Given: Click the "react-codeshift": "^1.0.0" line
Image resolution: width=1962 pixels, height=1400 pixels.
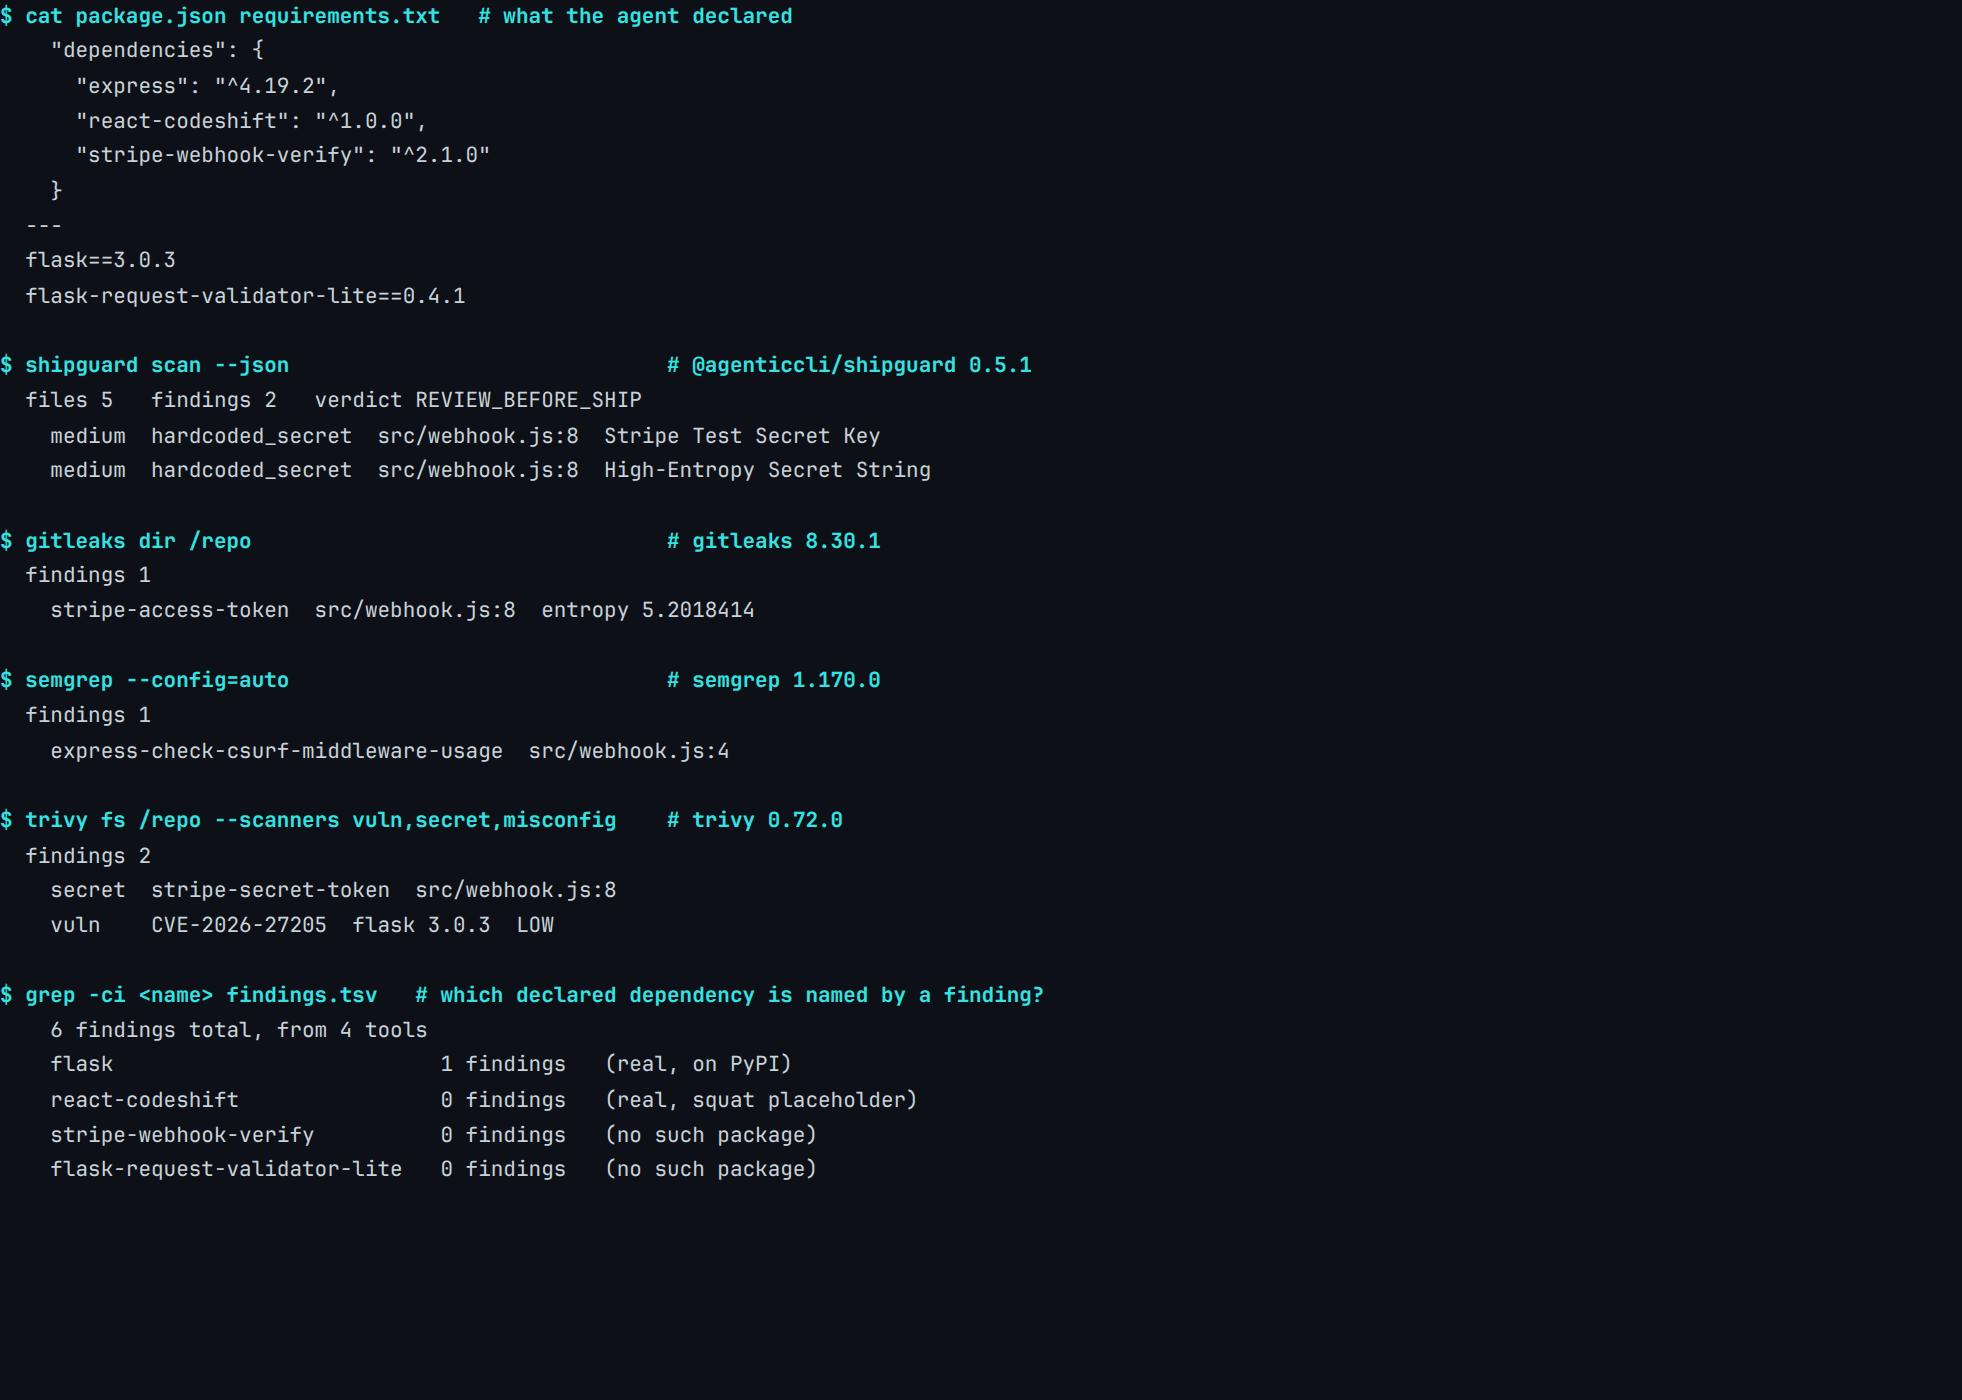Looking at the screenshot, I should 251,121.
